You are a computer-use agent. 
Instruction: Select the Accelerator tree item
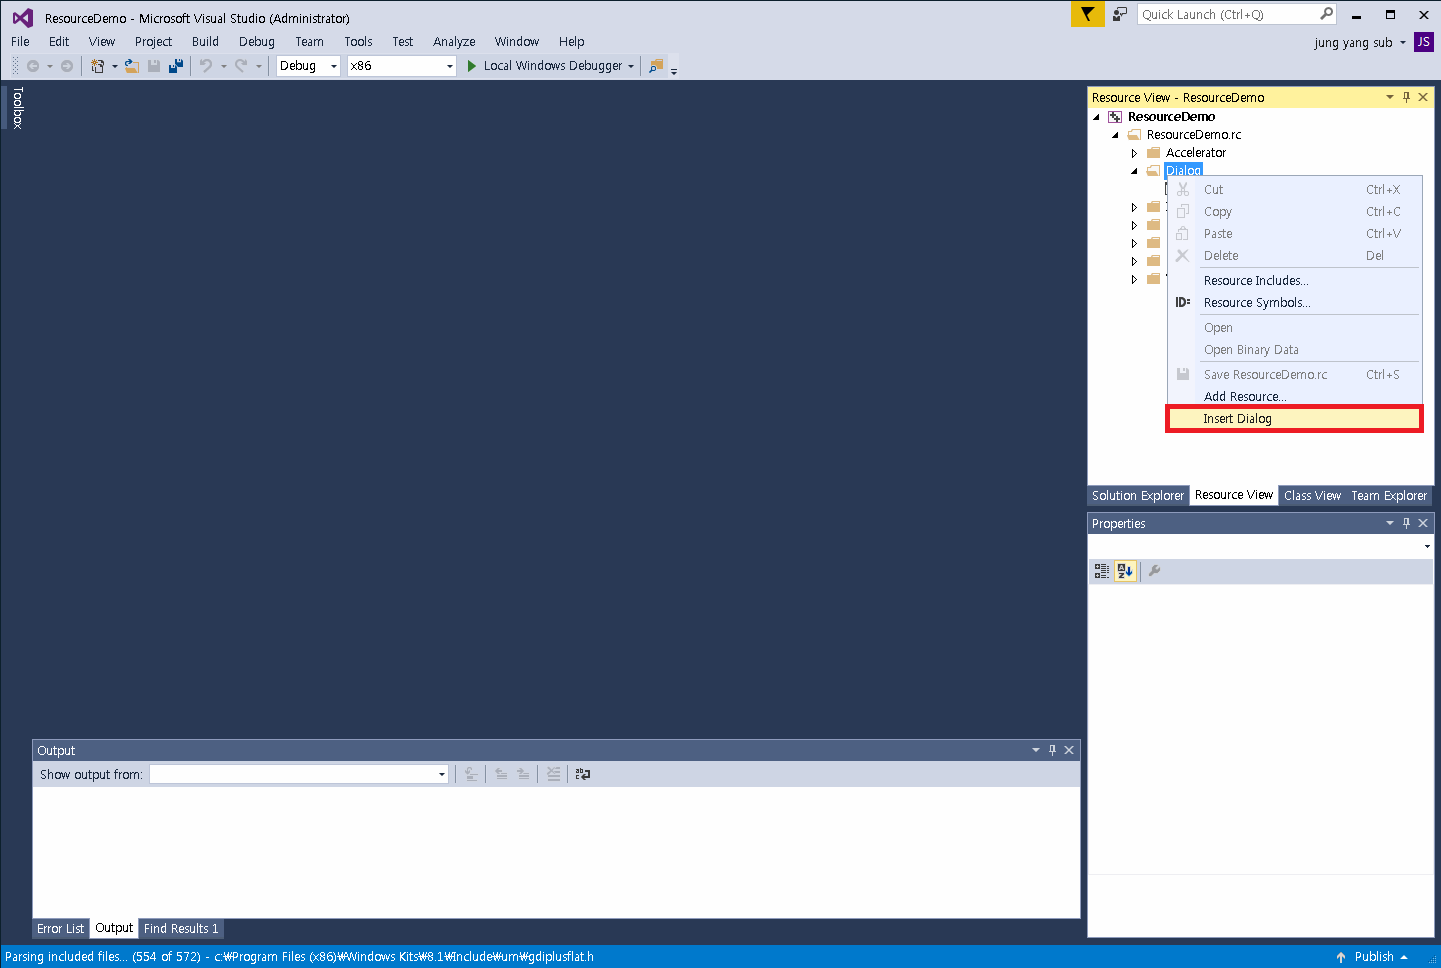(1195, 153)
